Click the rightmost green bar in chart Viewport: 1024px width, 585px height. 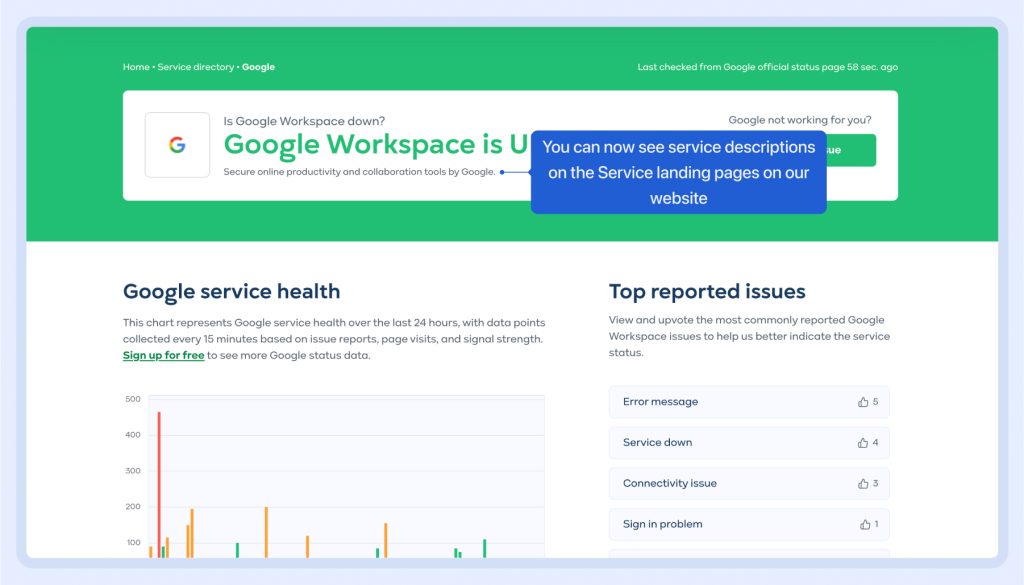(485, 548)
